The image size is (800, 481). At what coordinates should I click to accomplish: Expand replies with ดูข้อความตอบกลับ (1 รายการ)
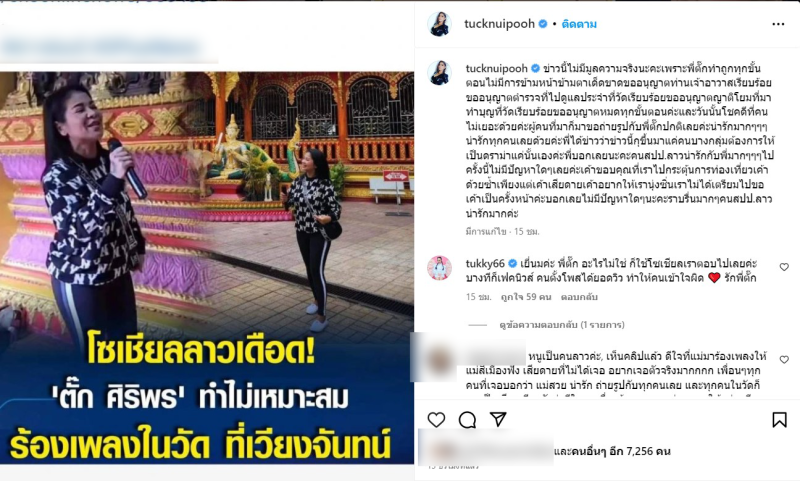pyautogui.click(x=562, y=324)
